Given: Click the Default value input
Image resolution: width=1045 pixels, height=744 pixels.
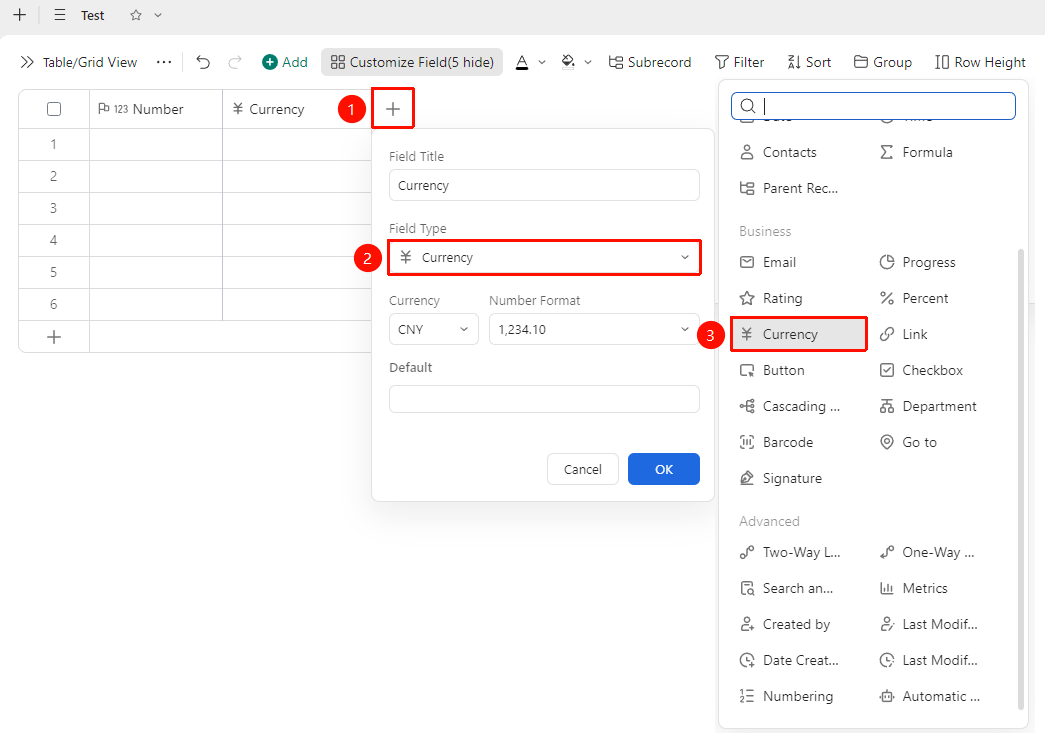Looking at the screenshot, I should (544, 399).
